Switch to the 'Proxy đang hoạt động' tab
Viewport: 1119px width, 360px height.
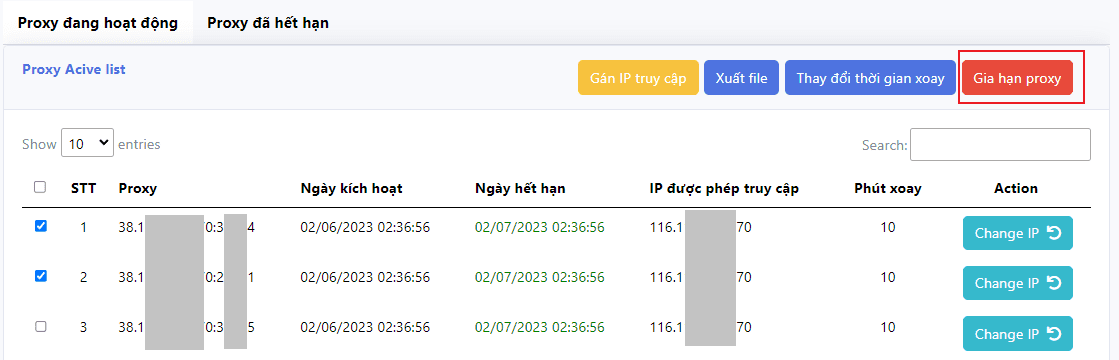click(98, 22)
